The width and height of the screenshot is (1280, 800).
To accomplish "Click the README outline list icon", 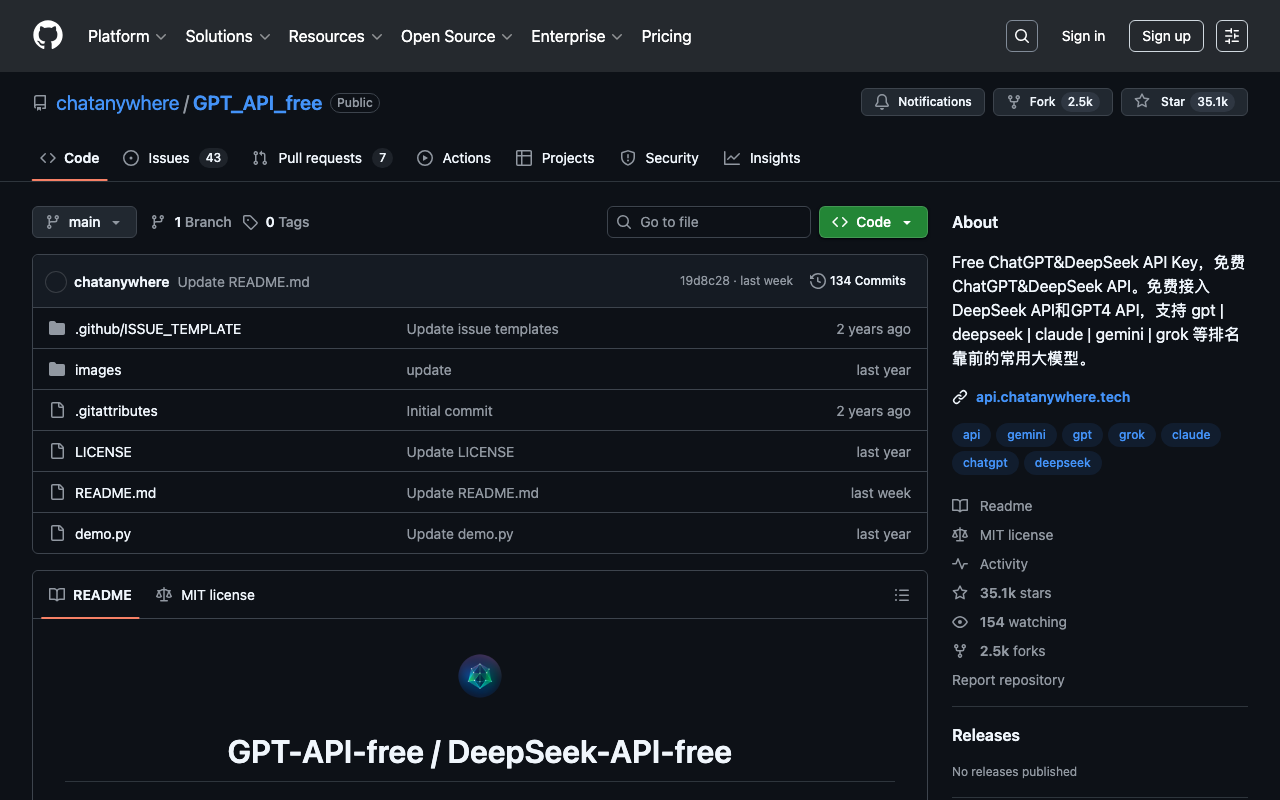I will click(x=901, y=595).
